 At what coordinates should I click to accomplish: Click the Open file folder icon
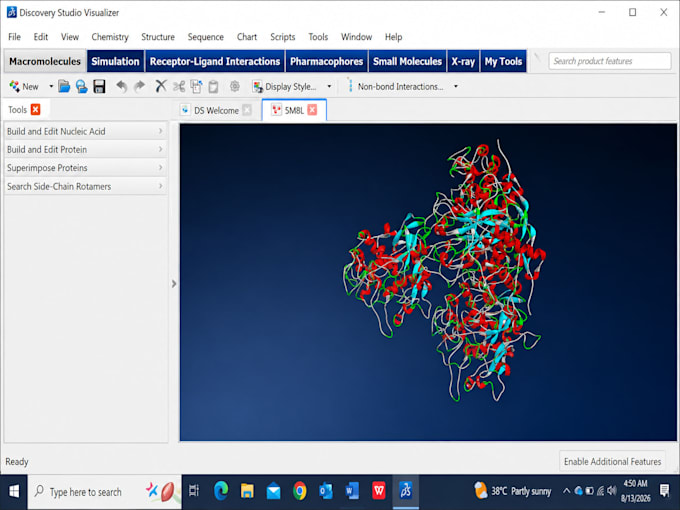pyautogui.click(x=64, y=87)
